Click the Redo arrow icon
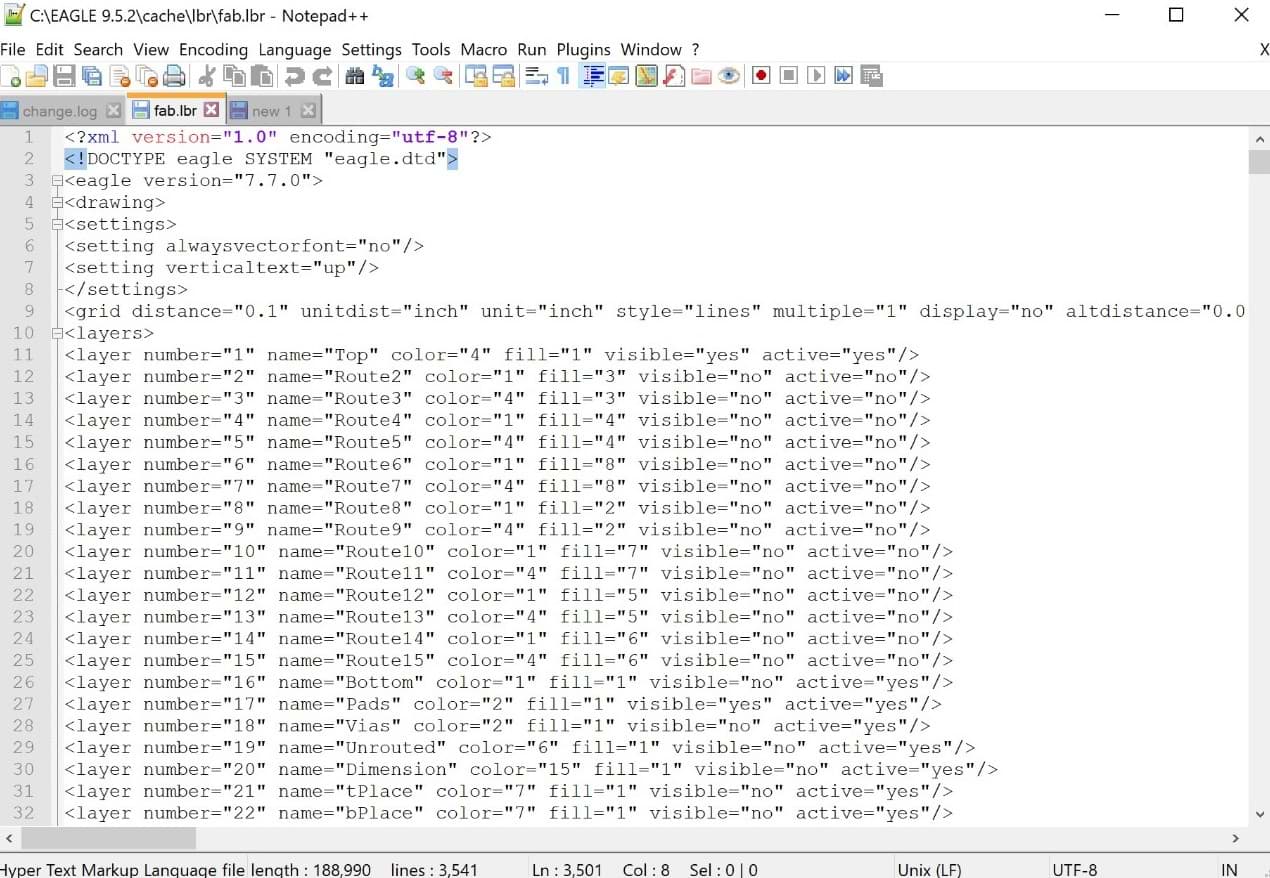This screenshot has height=878, width=1270. pos(322,76)
